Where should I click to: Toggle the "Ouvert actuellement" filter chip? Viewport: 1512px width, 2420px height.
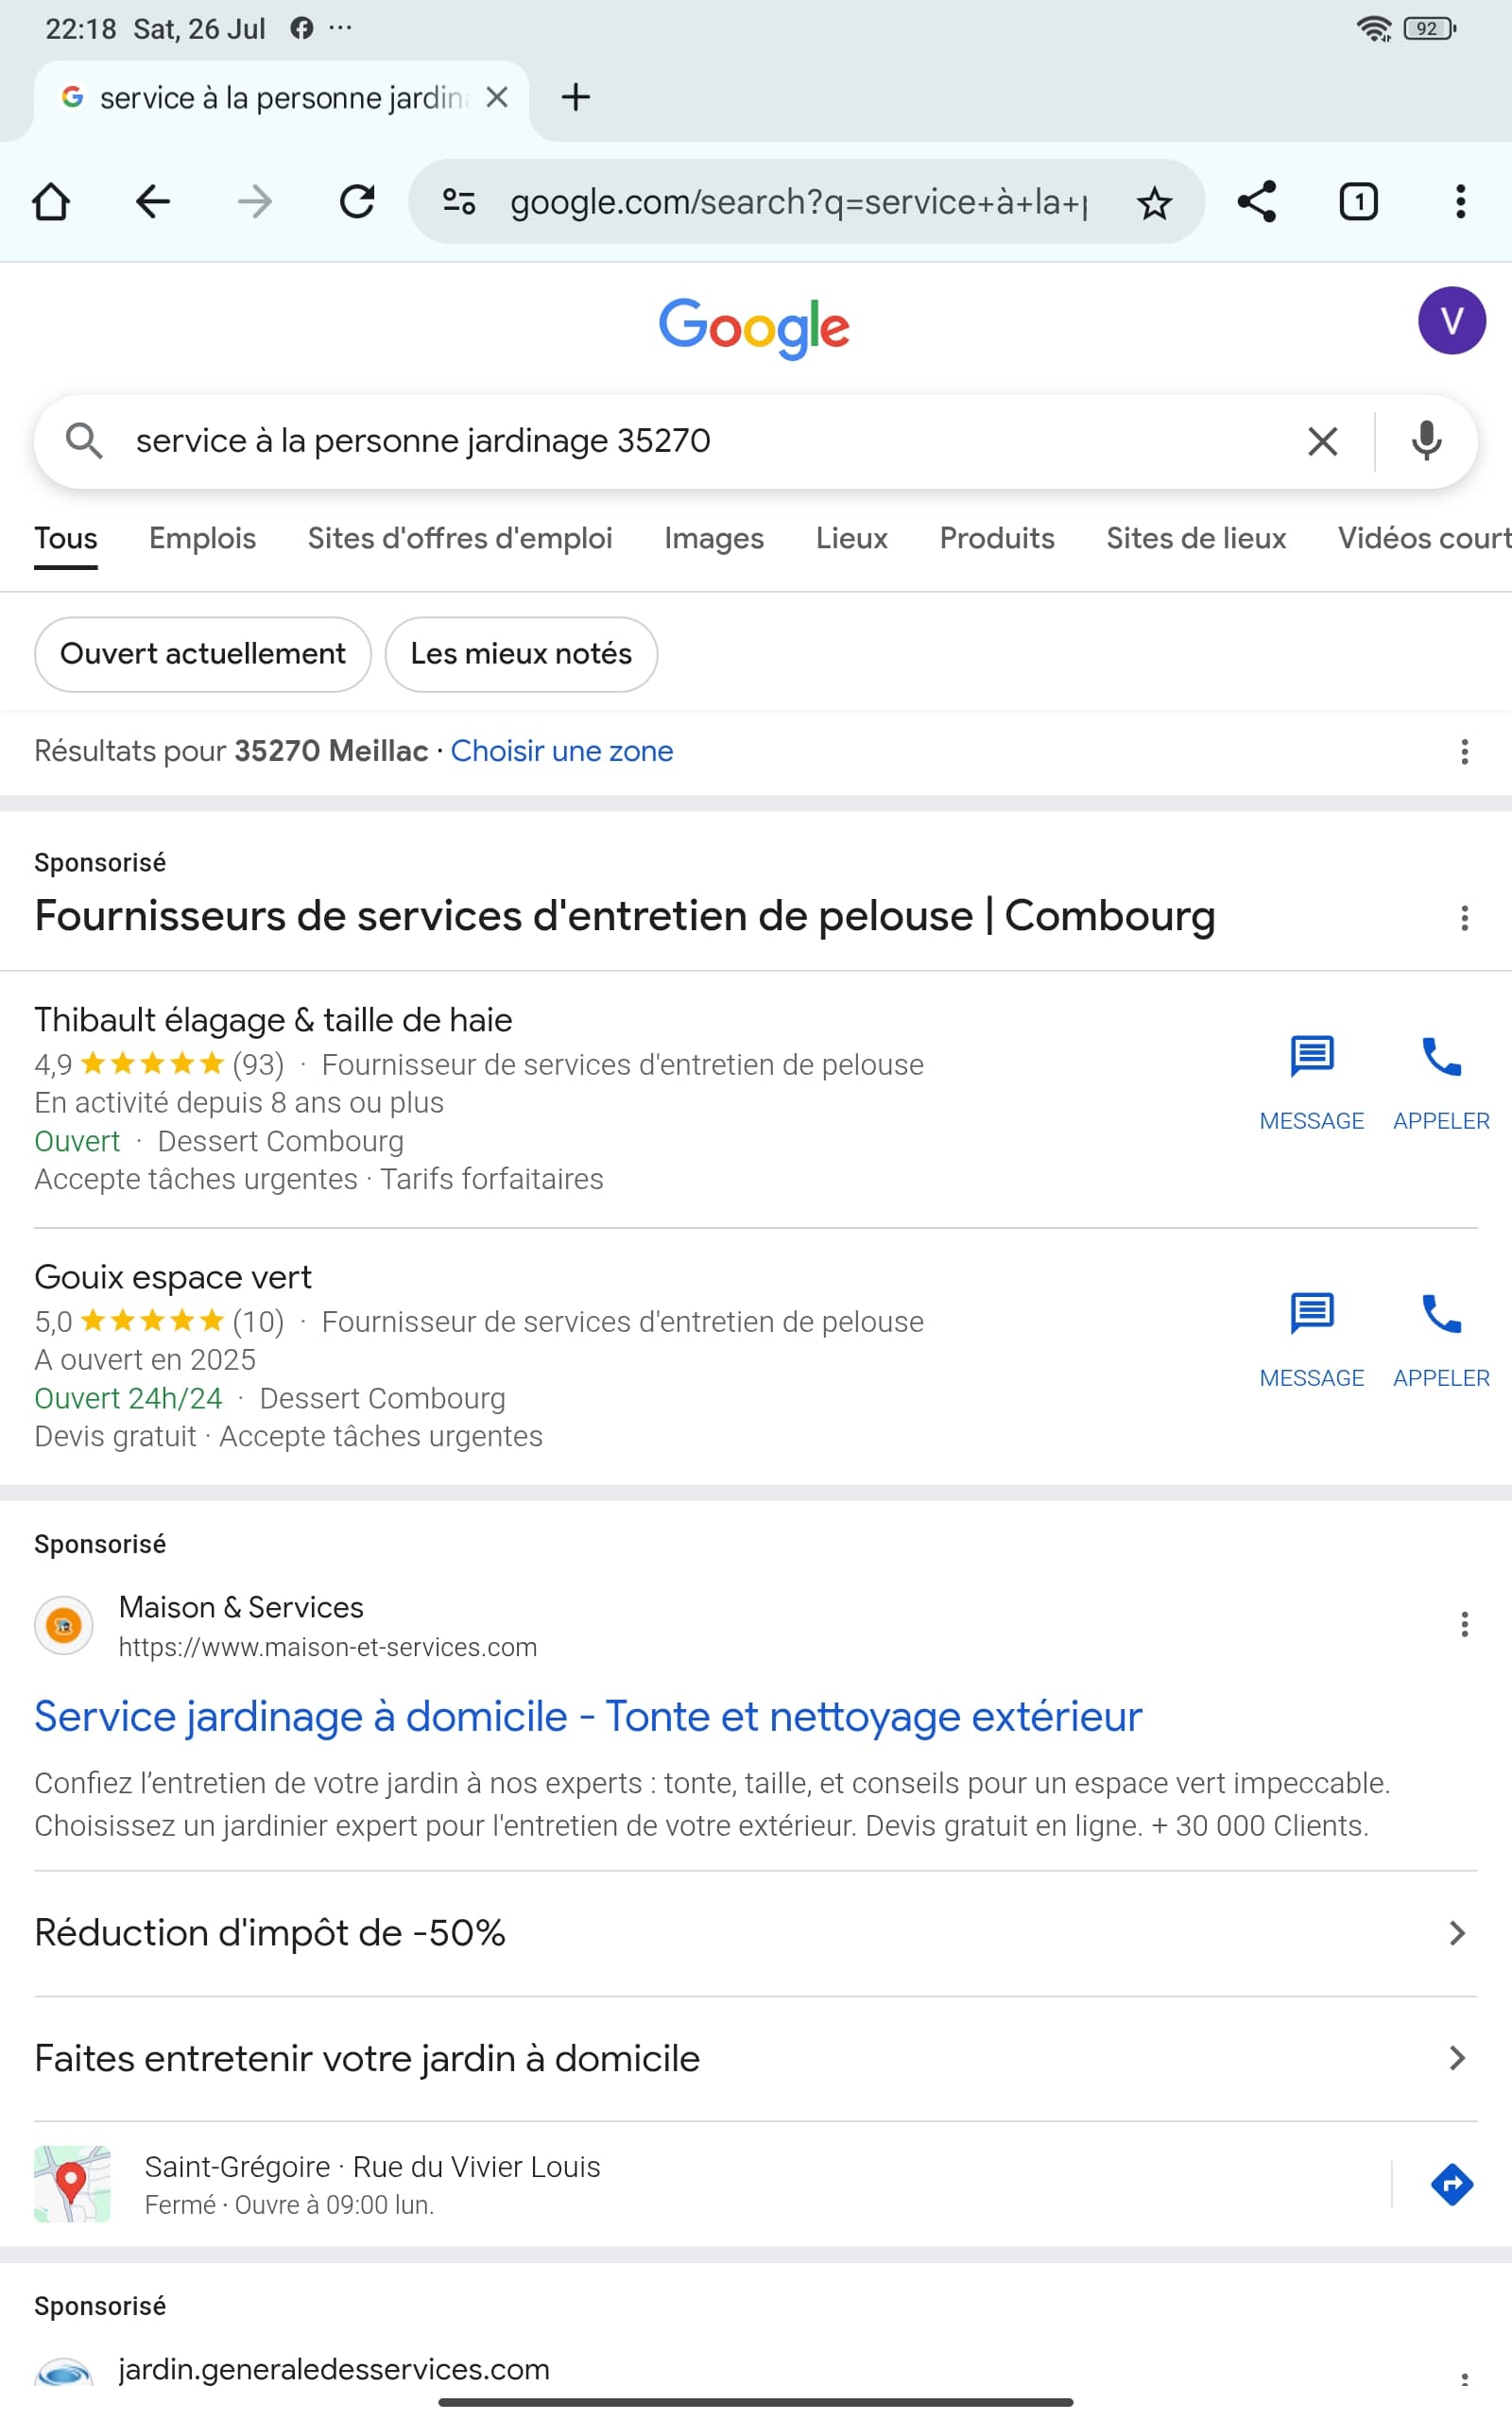203,654
